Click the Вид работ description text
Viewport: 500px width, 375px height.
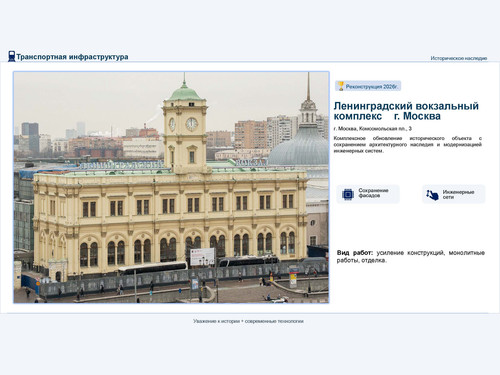click(411, 256)
